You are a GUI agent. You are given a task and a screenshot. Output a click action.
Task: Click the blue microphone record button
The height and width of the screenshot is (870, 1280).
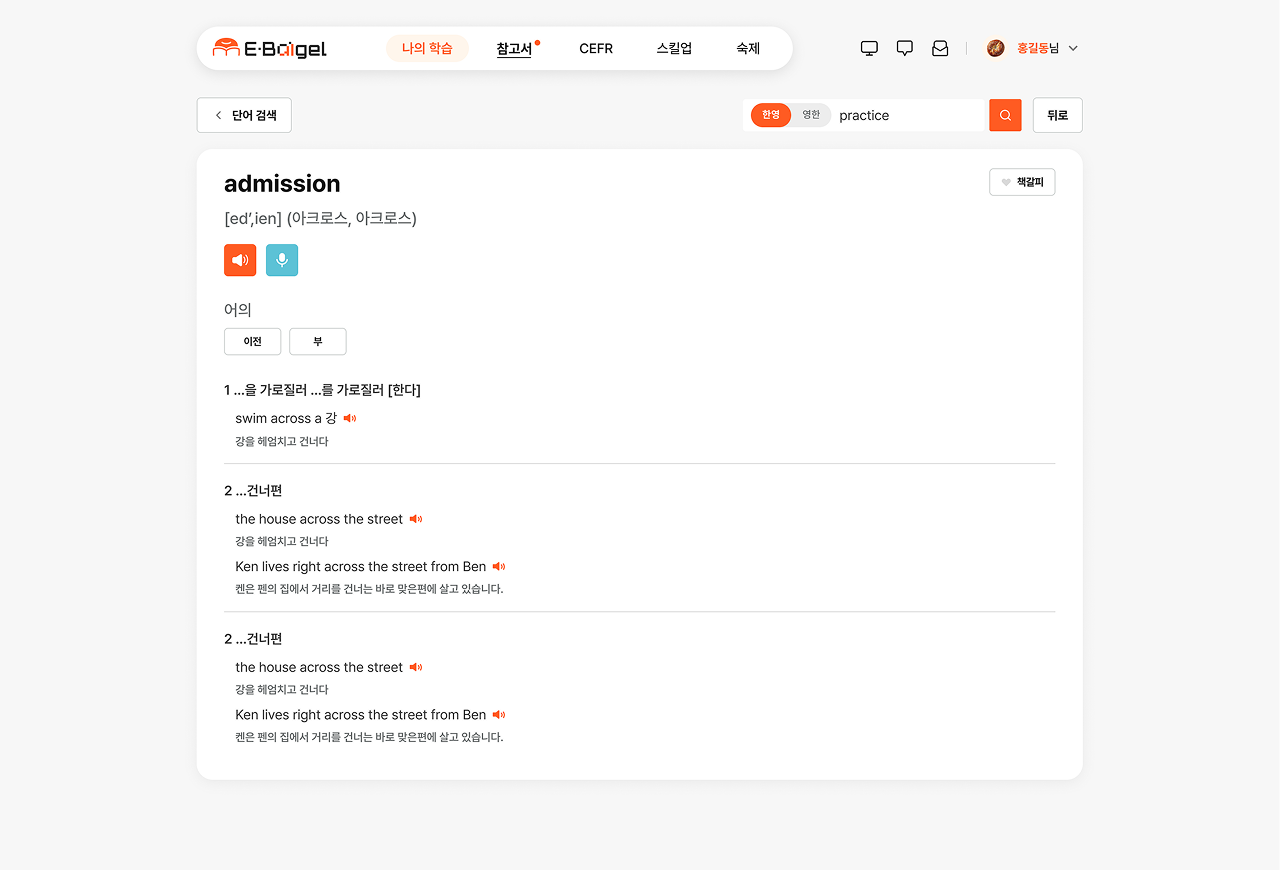coord(282,260)
